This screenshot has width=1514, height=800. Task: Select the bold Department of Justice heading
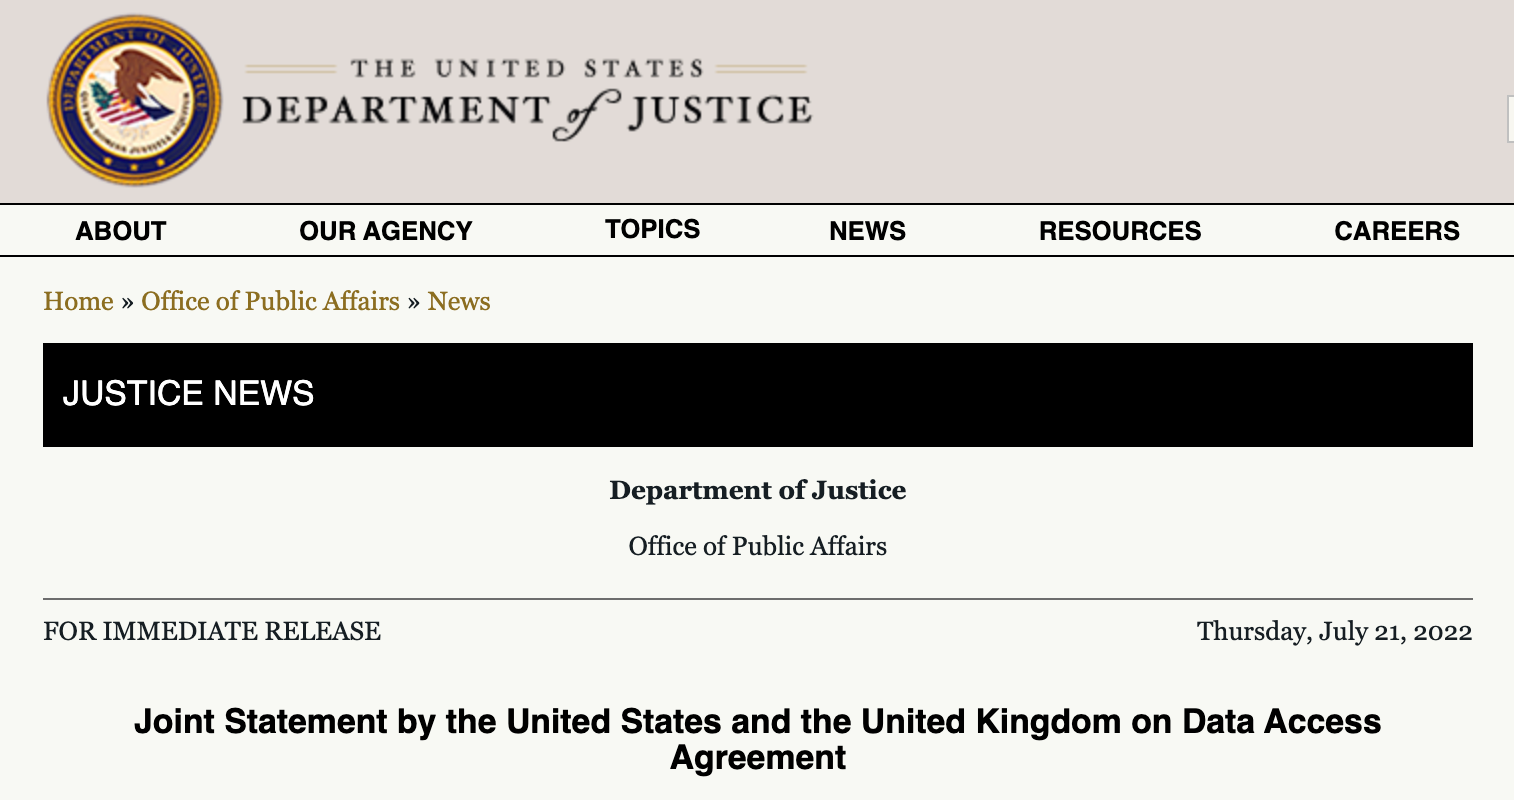[758, 490]
